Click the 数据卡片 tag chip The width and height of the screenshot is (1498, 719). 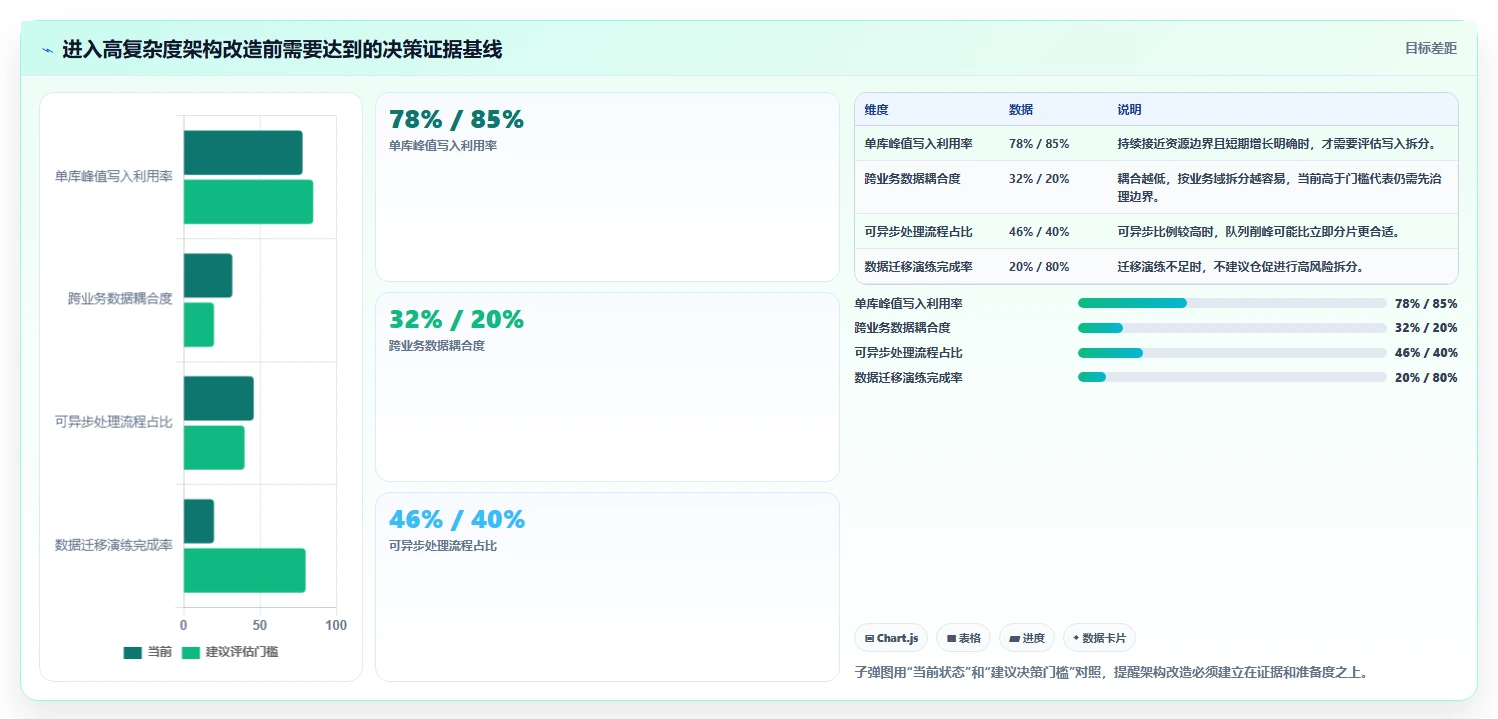coord(1099,638)
